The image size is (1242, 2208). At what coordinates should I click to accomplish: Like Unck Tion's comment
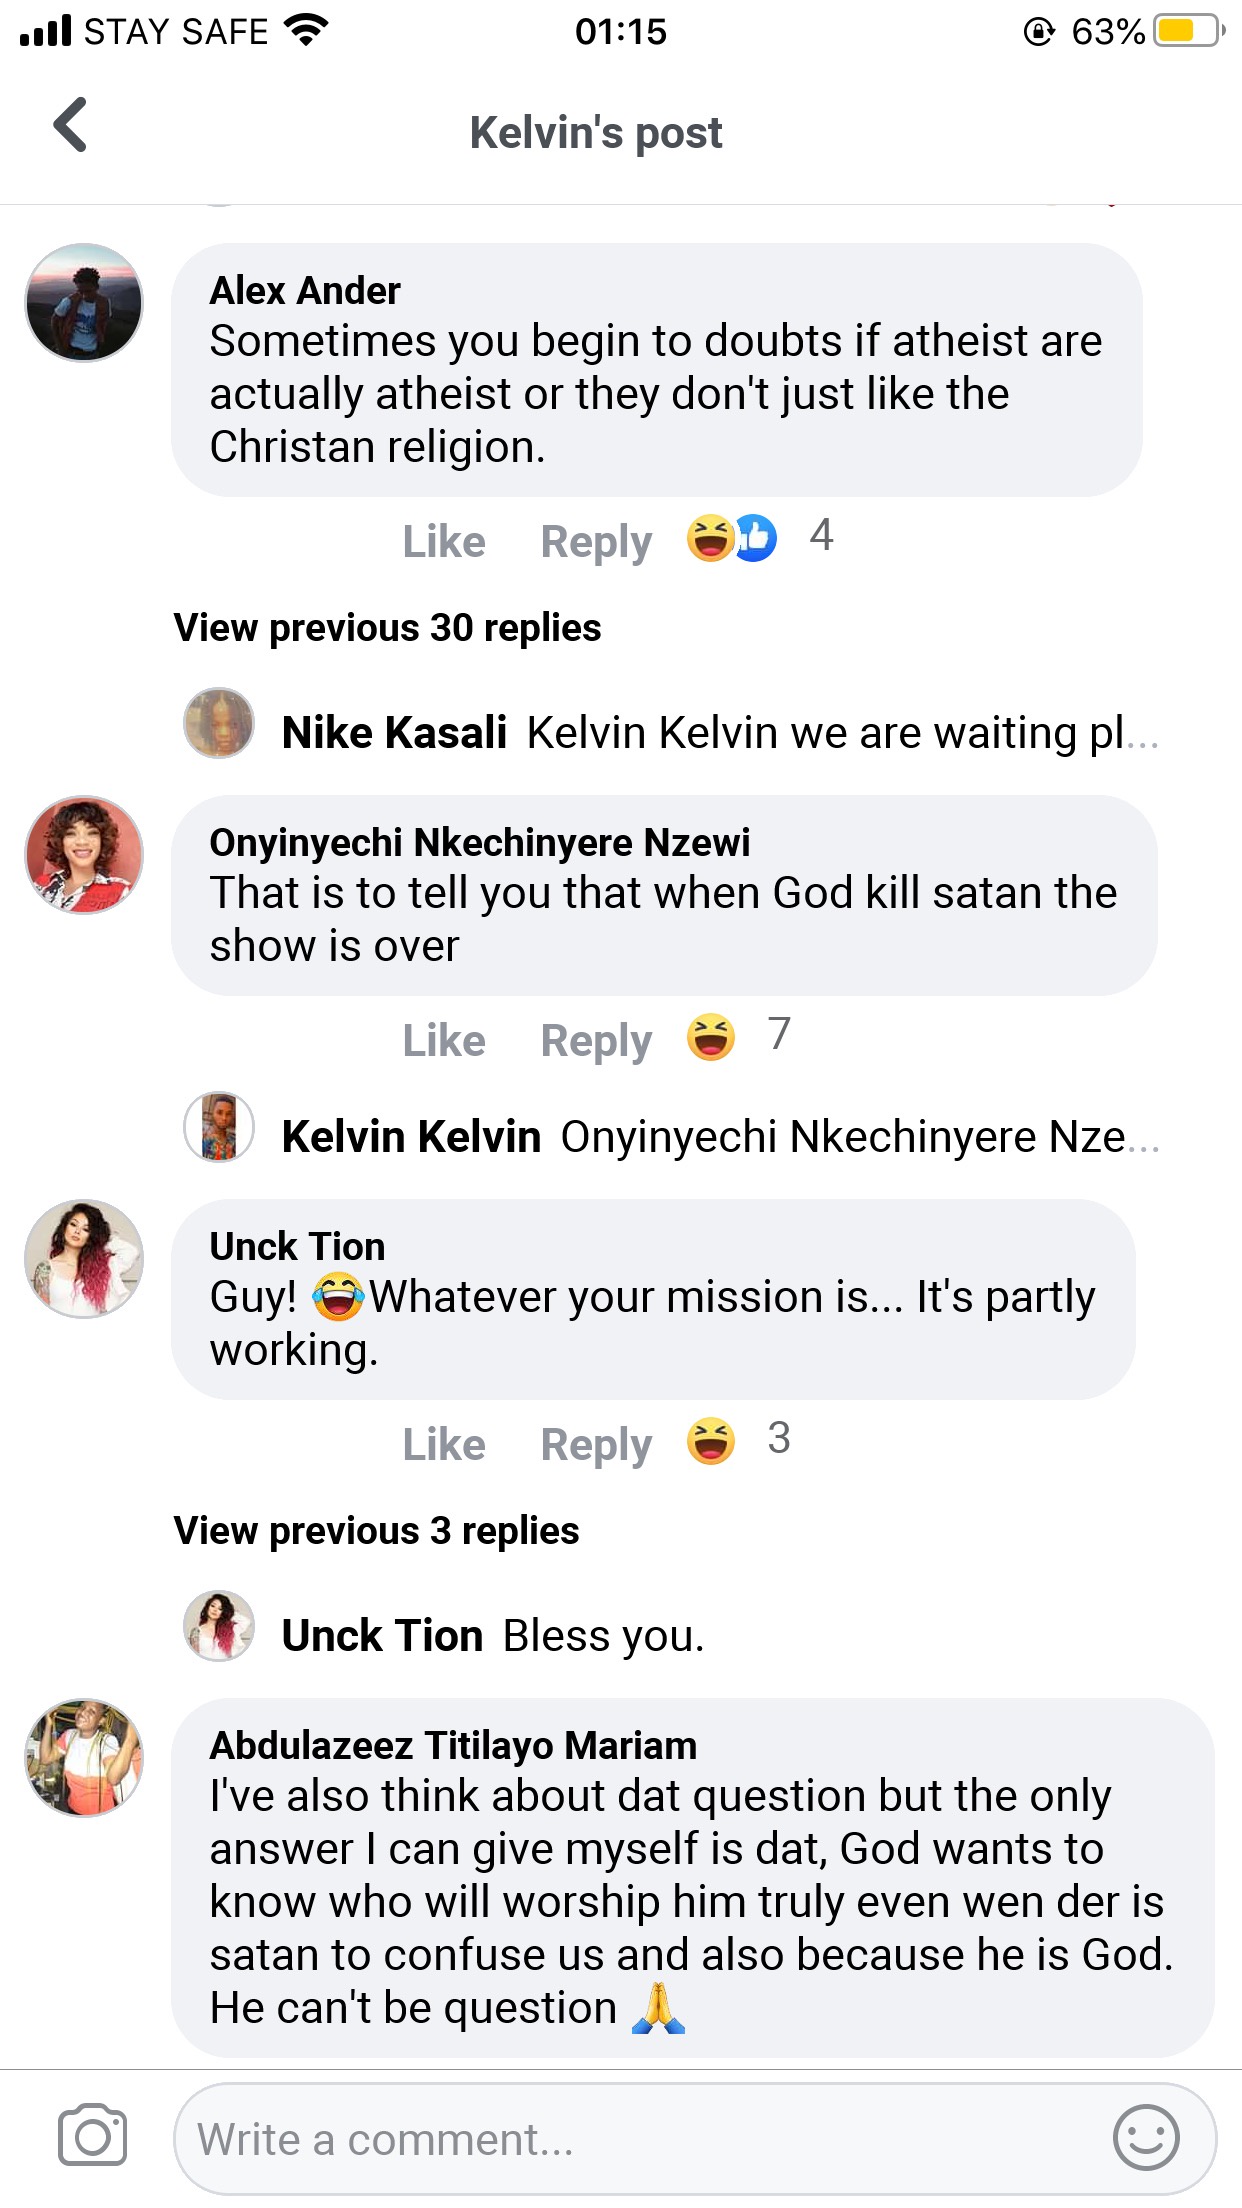tap(443, 1445)
